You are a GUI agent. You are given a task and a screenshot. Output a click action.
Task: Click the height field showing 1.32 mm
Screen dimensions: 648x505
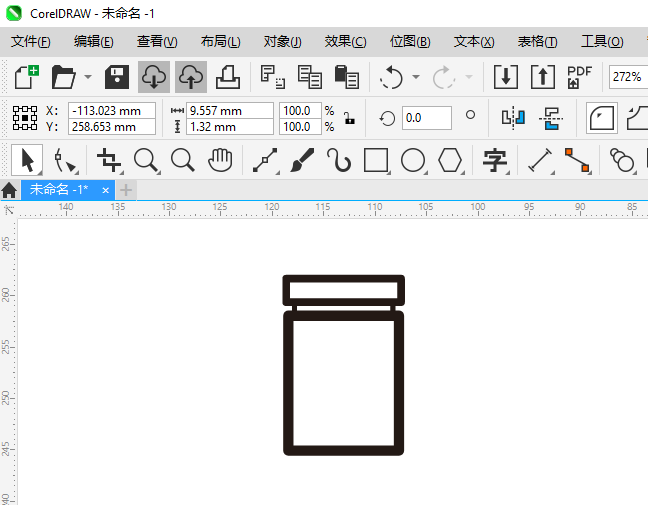[x=230, y=127]
